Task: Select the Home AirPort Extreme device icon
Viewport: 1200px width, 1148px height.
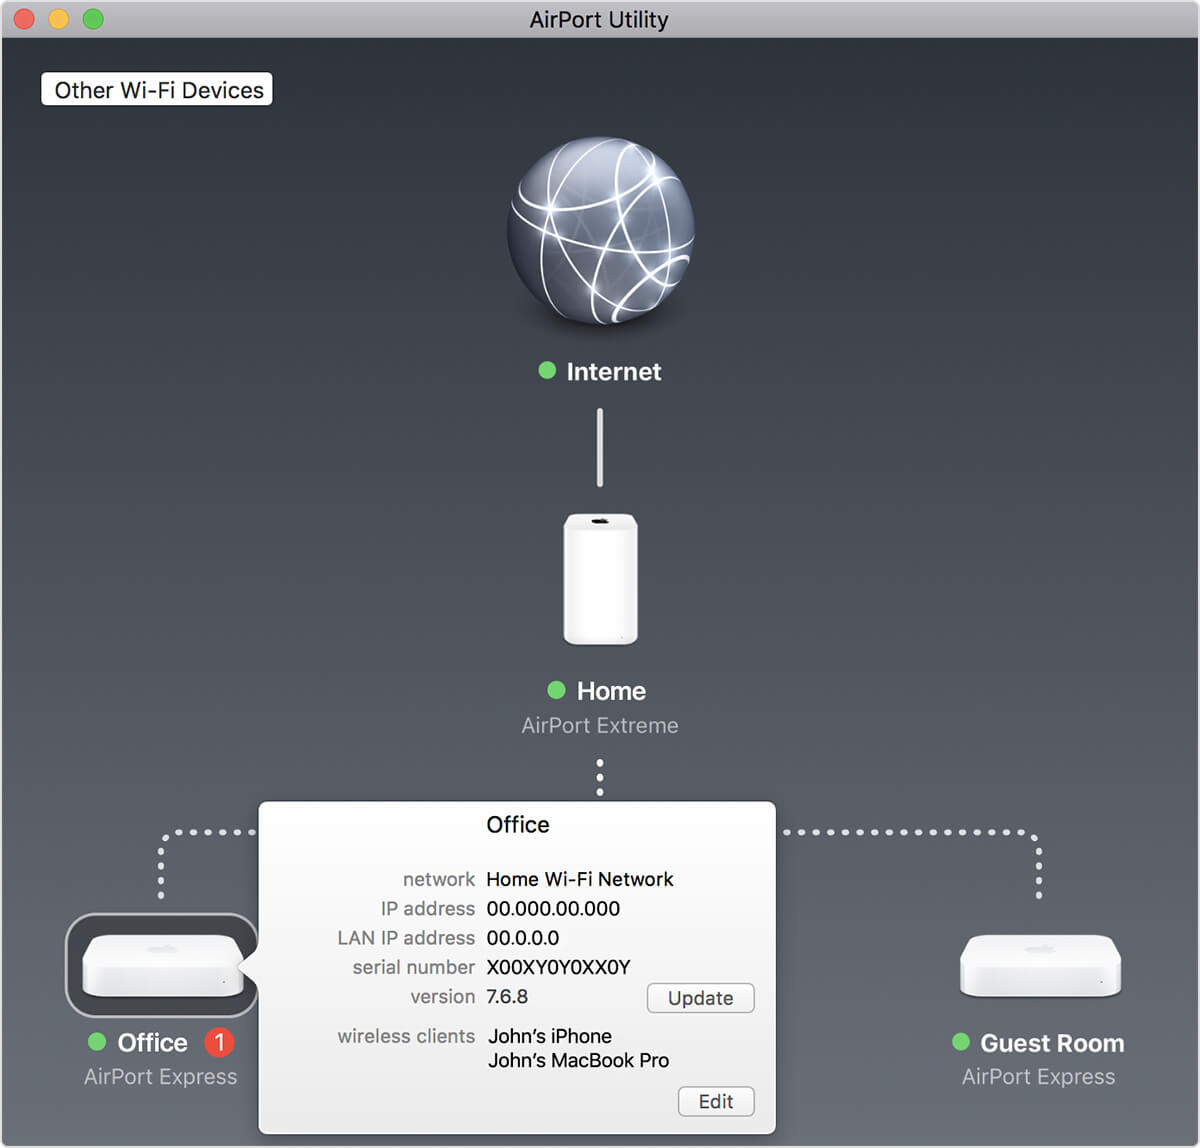Action: (600, 579)
